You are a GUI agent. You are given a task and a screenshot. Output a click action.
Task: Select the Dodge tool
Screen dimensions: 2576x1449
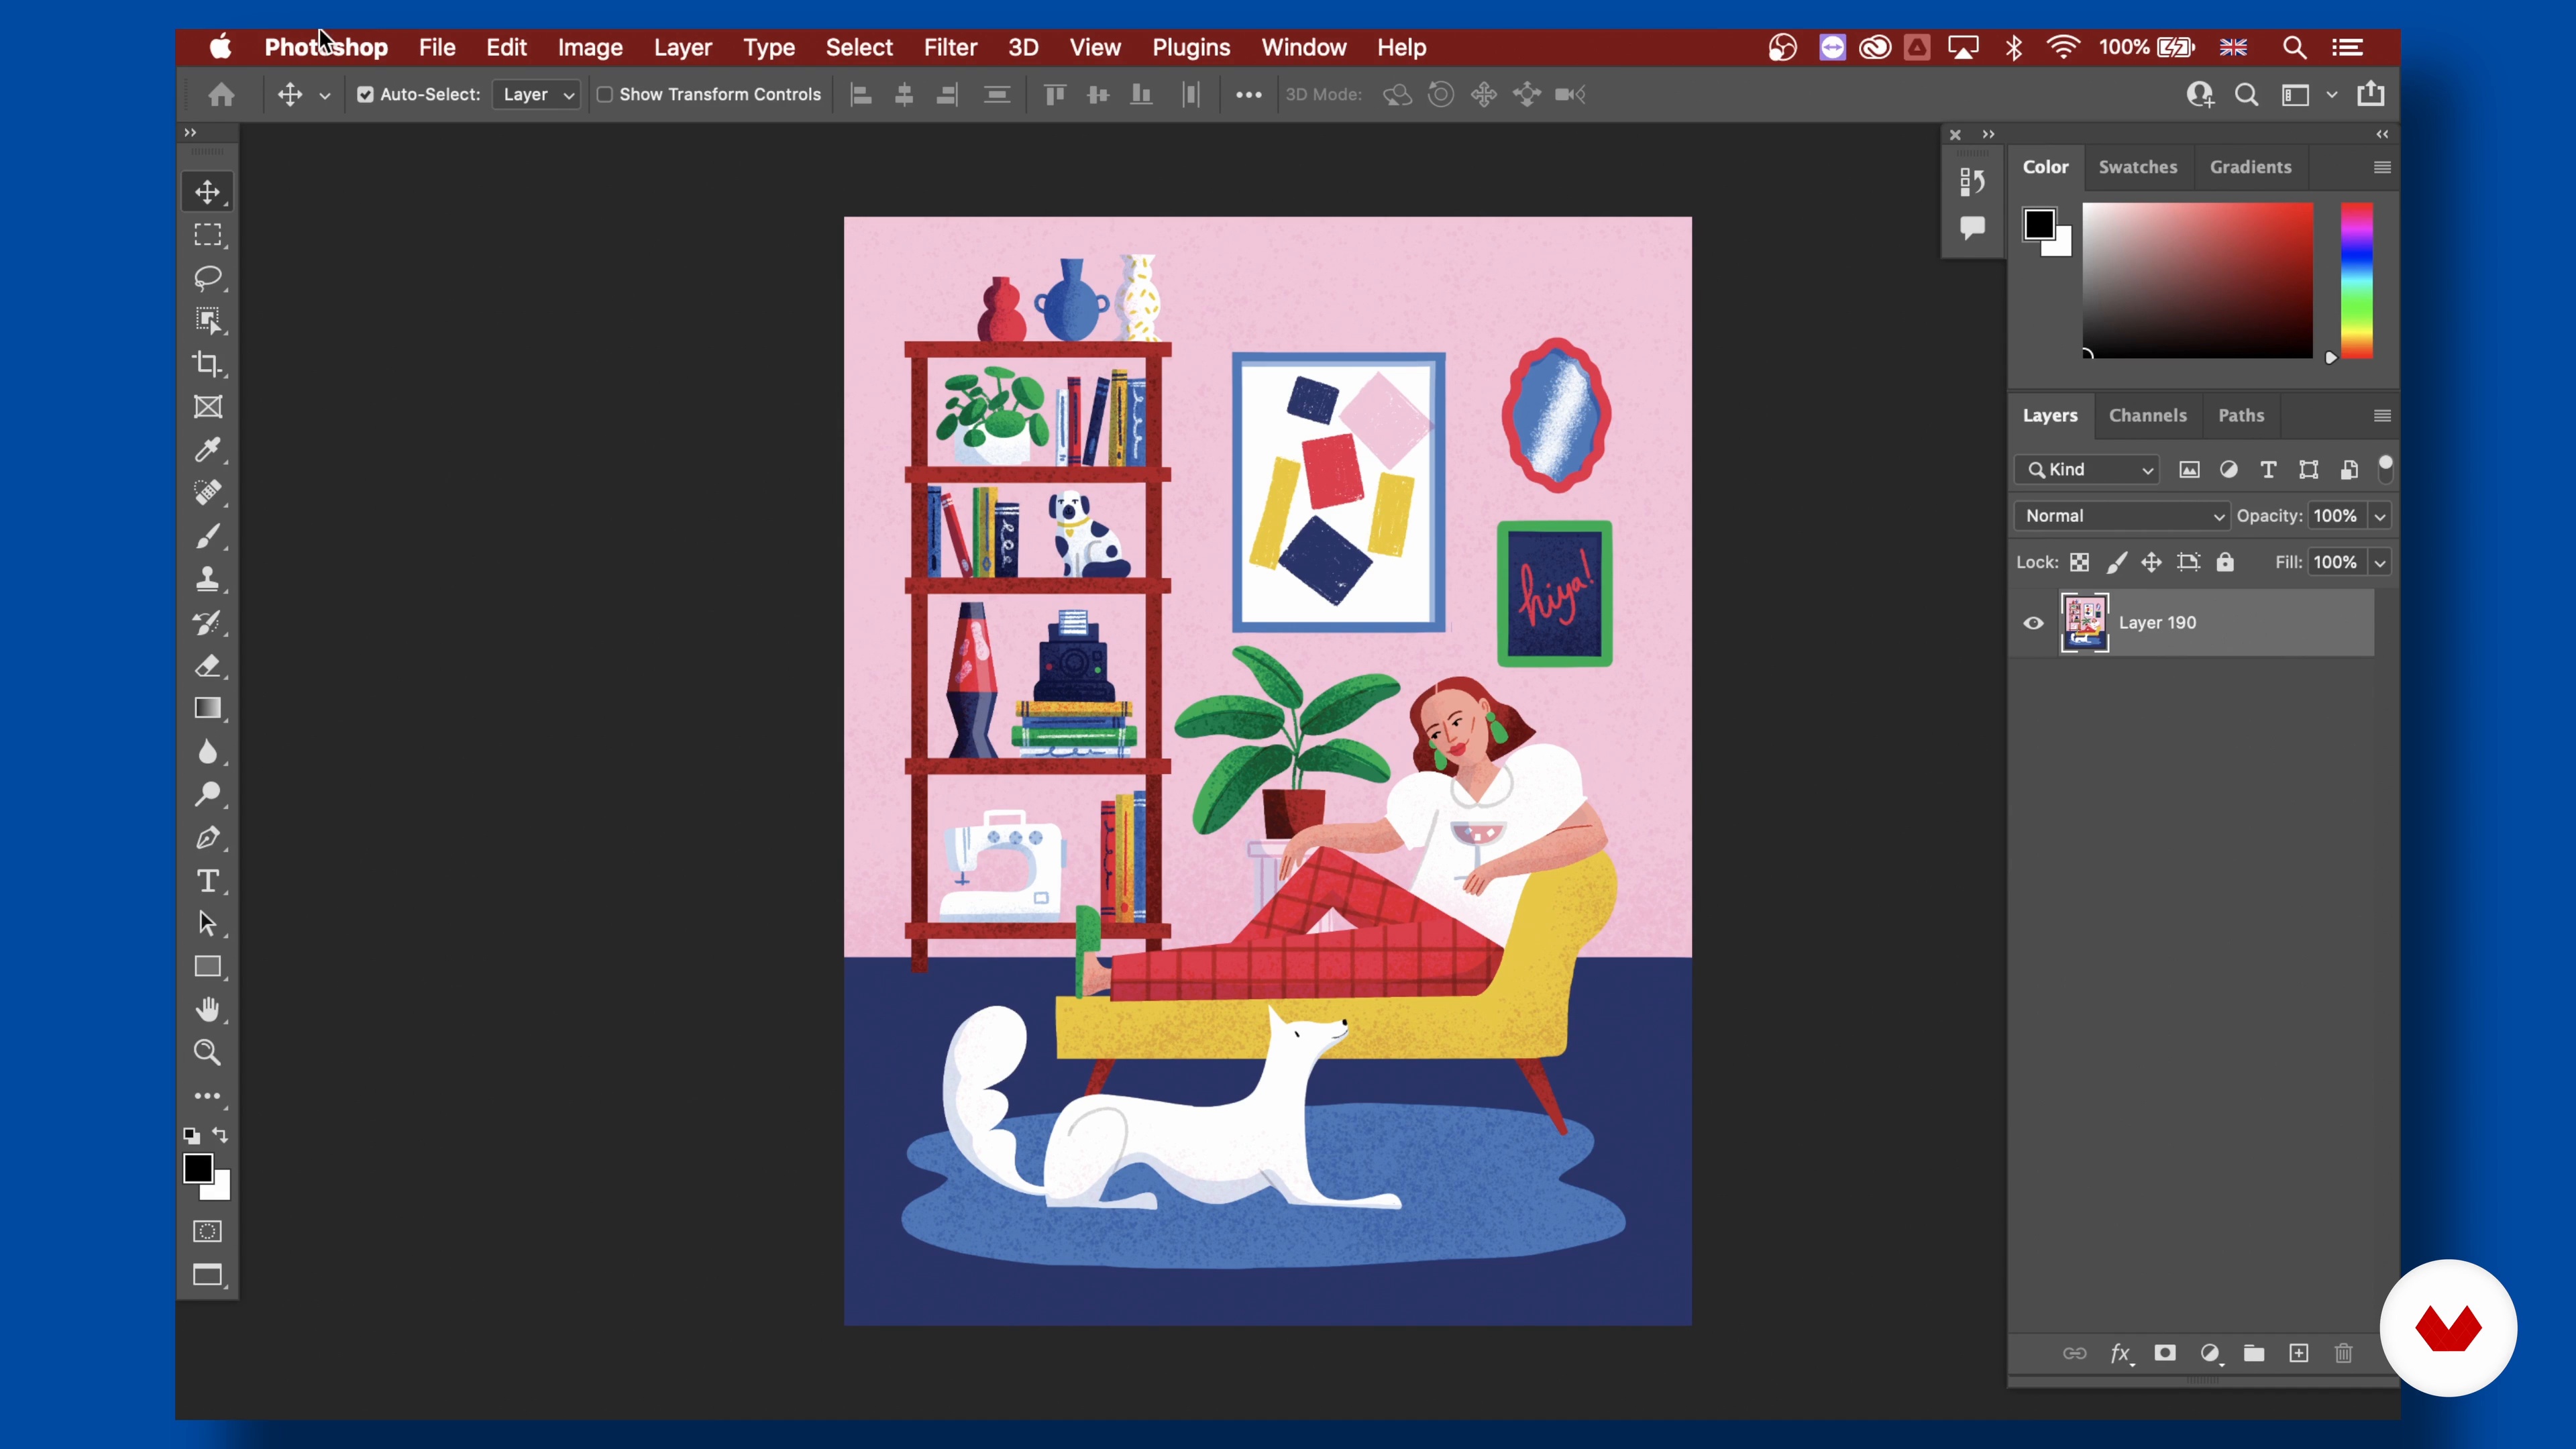click(x=208, y=795)
